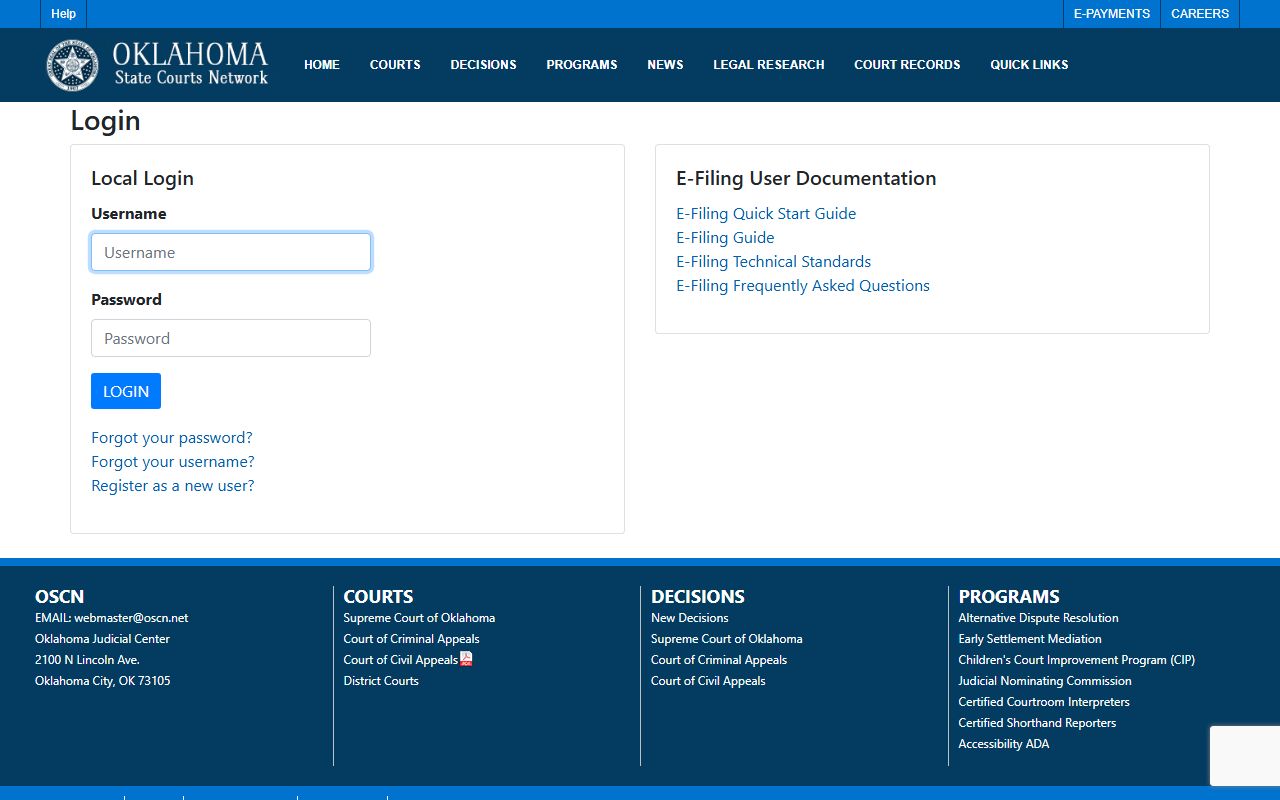Click the webmaster@oscn.net email in footer
The height and width of the screenshot is (800, 1280).
[x=131, y=618]
